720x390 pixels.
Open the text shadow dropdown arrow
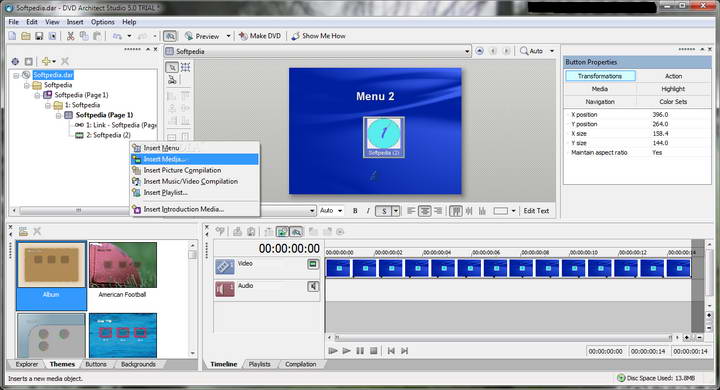coord(396,211)
